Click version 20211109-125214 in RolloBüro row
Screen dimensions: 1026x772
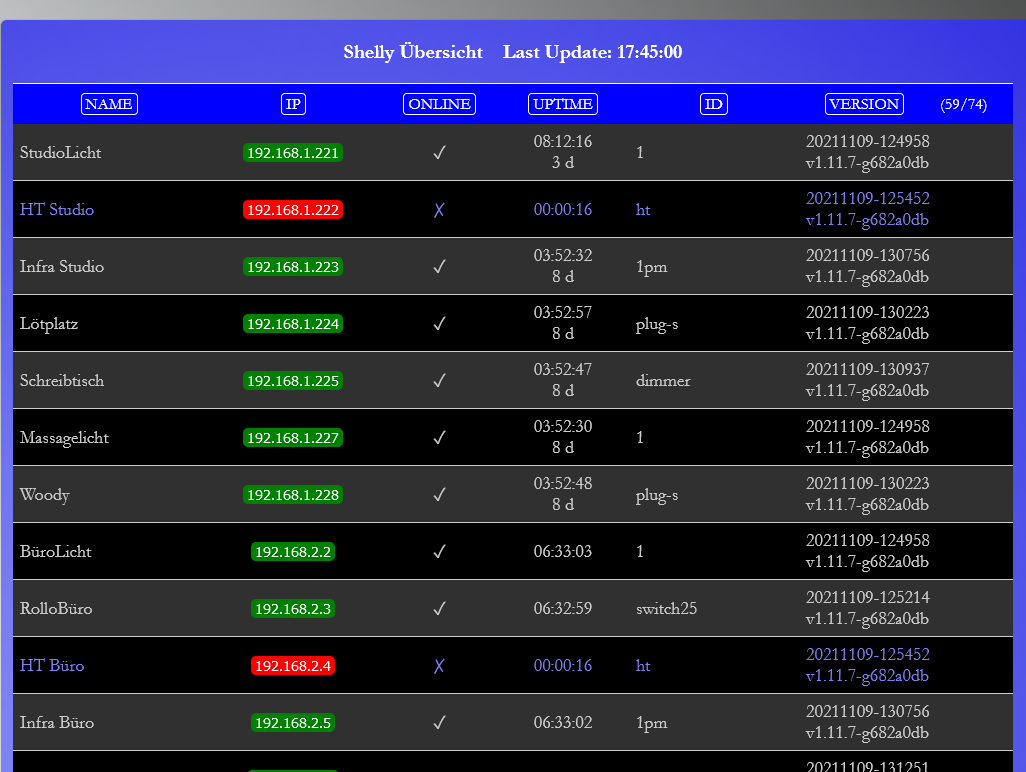[868, 597]
